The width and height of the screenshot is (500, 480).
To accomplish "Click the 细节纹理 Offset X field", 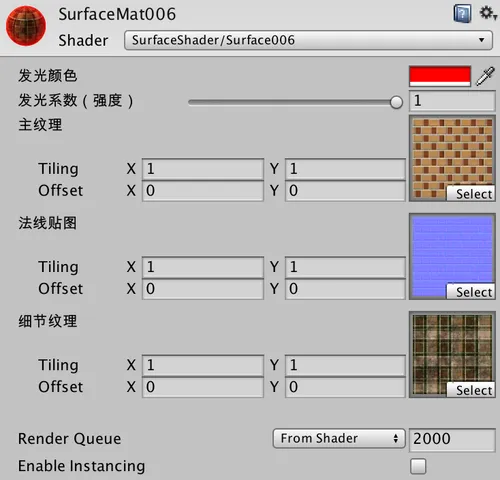I will 203,387.
